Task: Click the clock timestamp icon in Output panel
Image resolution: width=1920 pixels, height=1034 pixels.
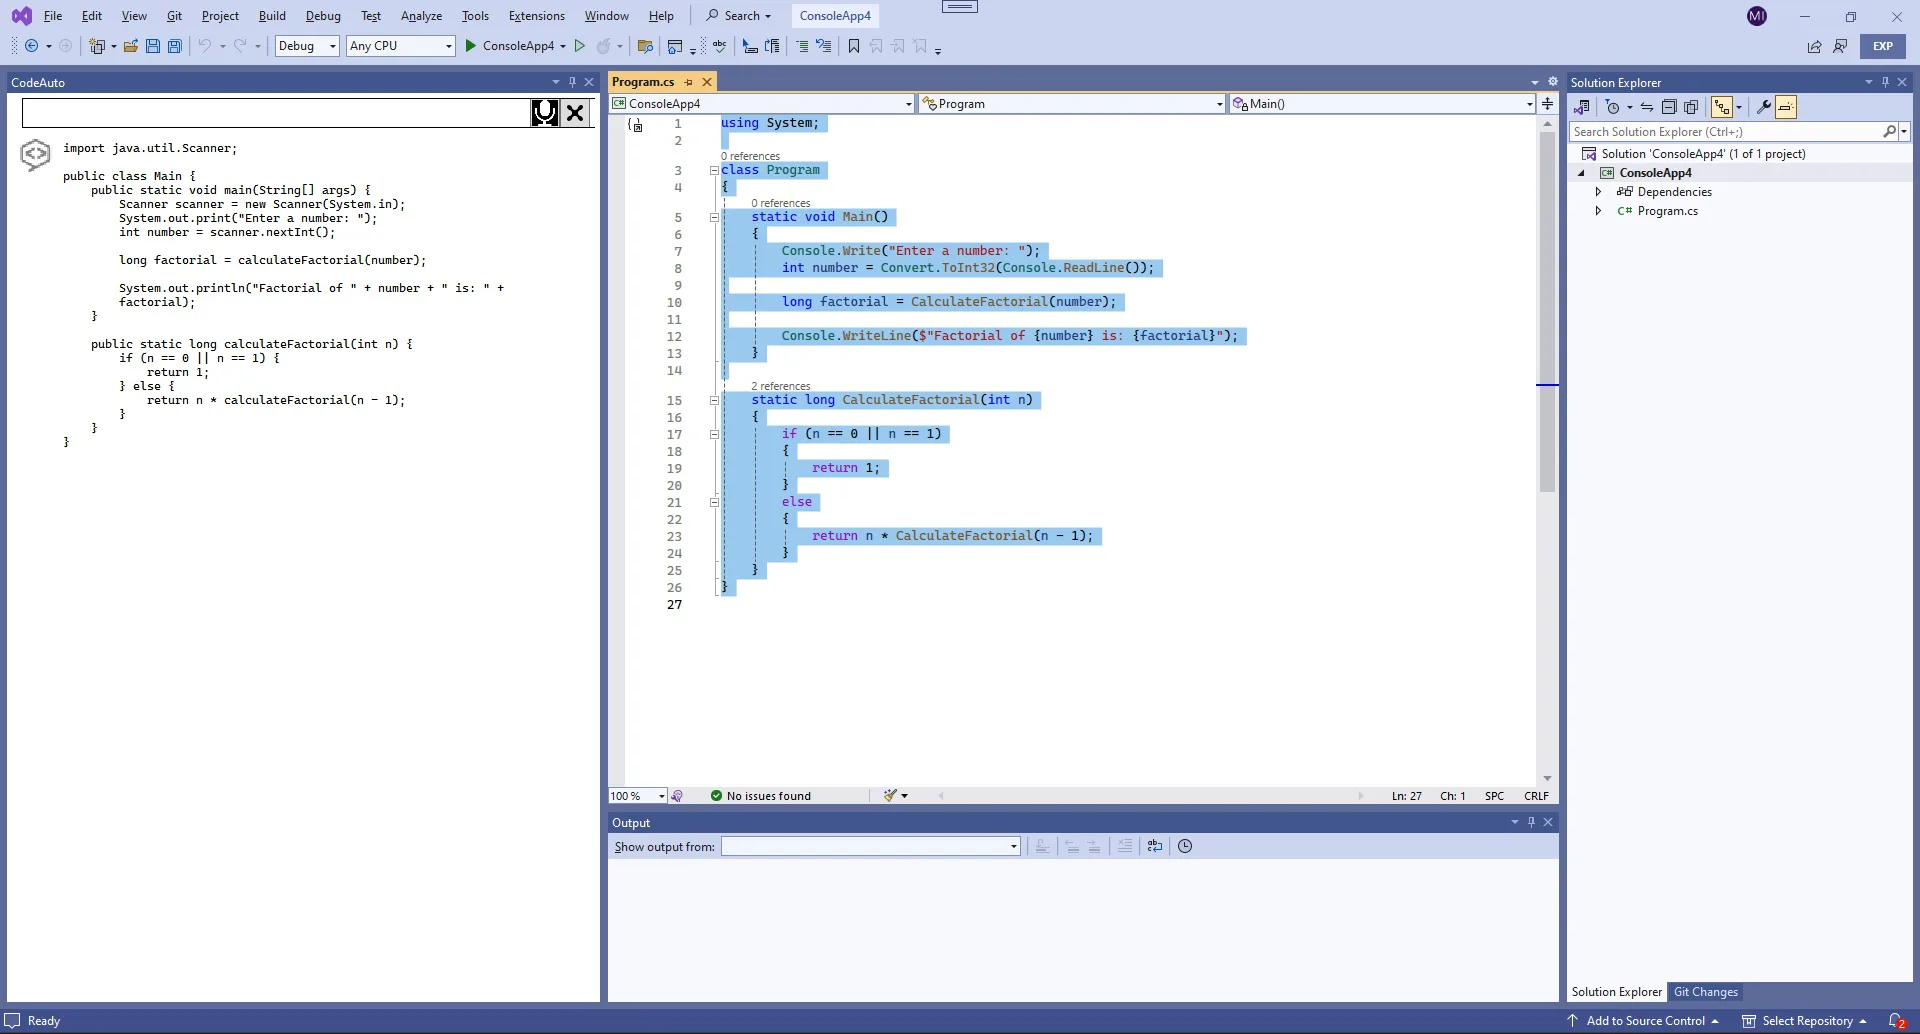Action: pyautogui.click(x=1185, y=846)
